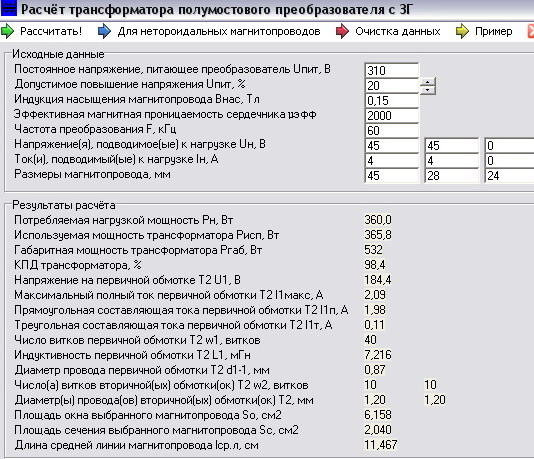
Task: Click the blue arrow icon for нетороидальных магнитопроводов
Action: 105,31
